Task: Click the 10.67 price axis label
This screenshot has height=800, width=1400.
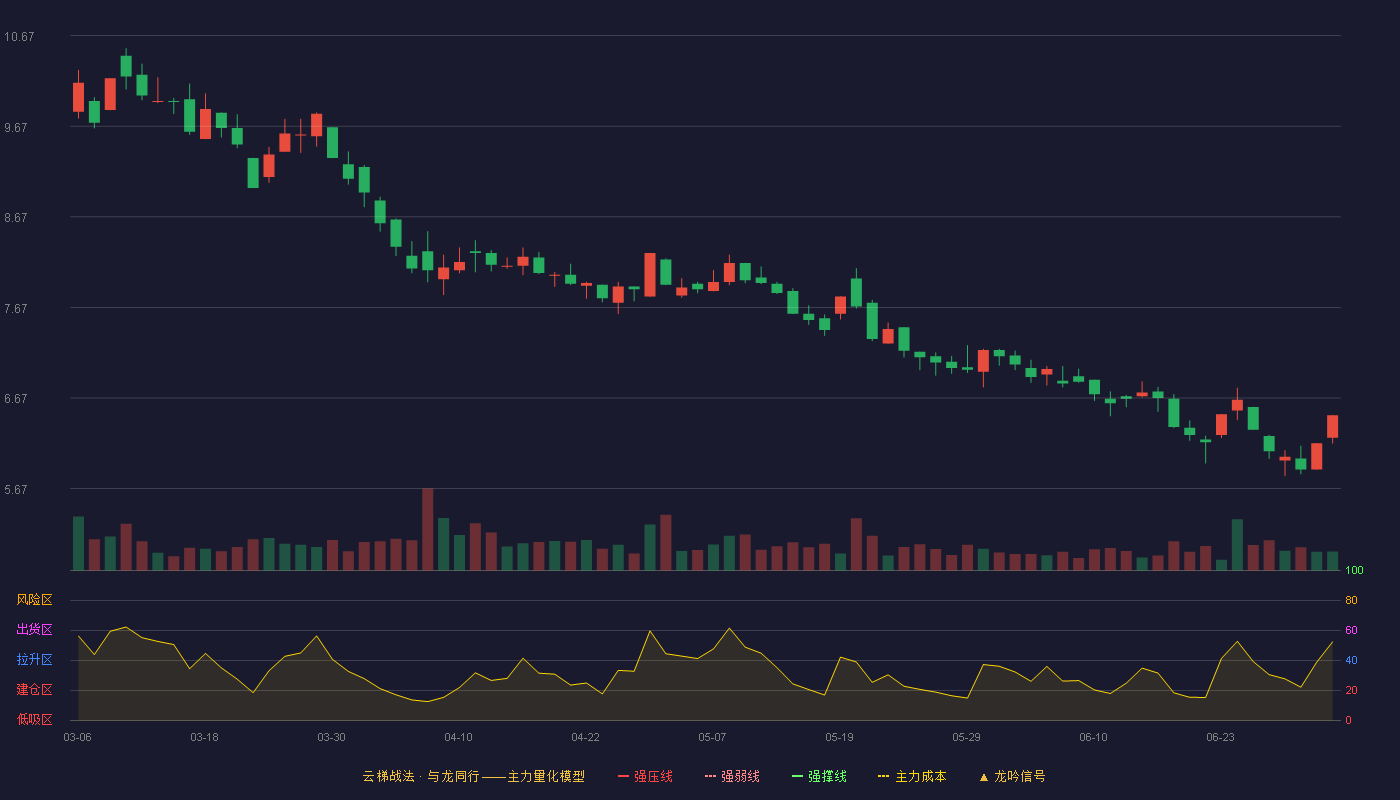Action: pos(19,37)
